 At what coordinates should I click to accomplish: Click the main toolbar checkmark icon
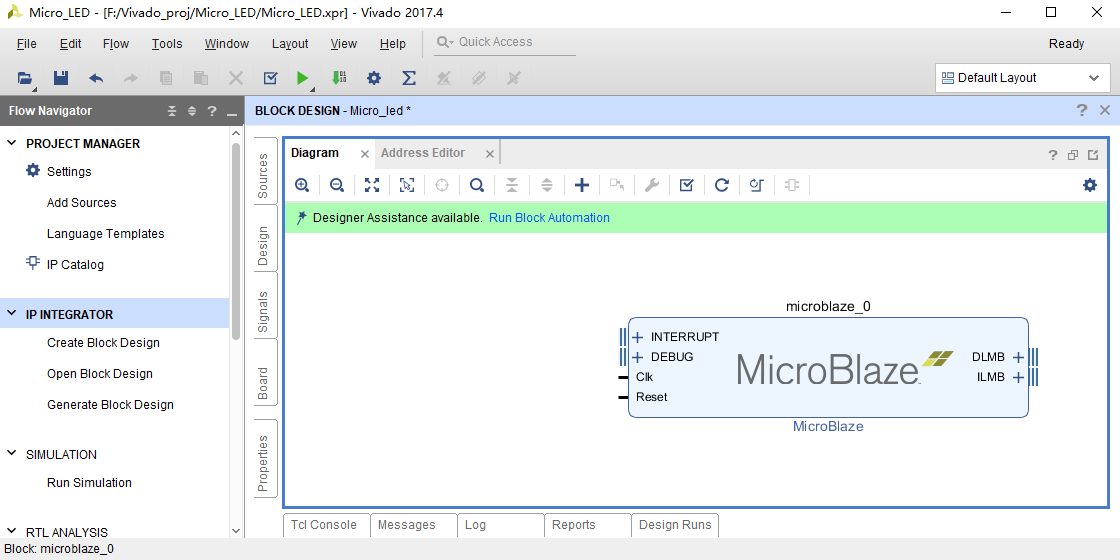tap(270, 78)
